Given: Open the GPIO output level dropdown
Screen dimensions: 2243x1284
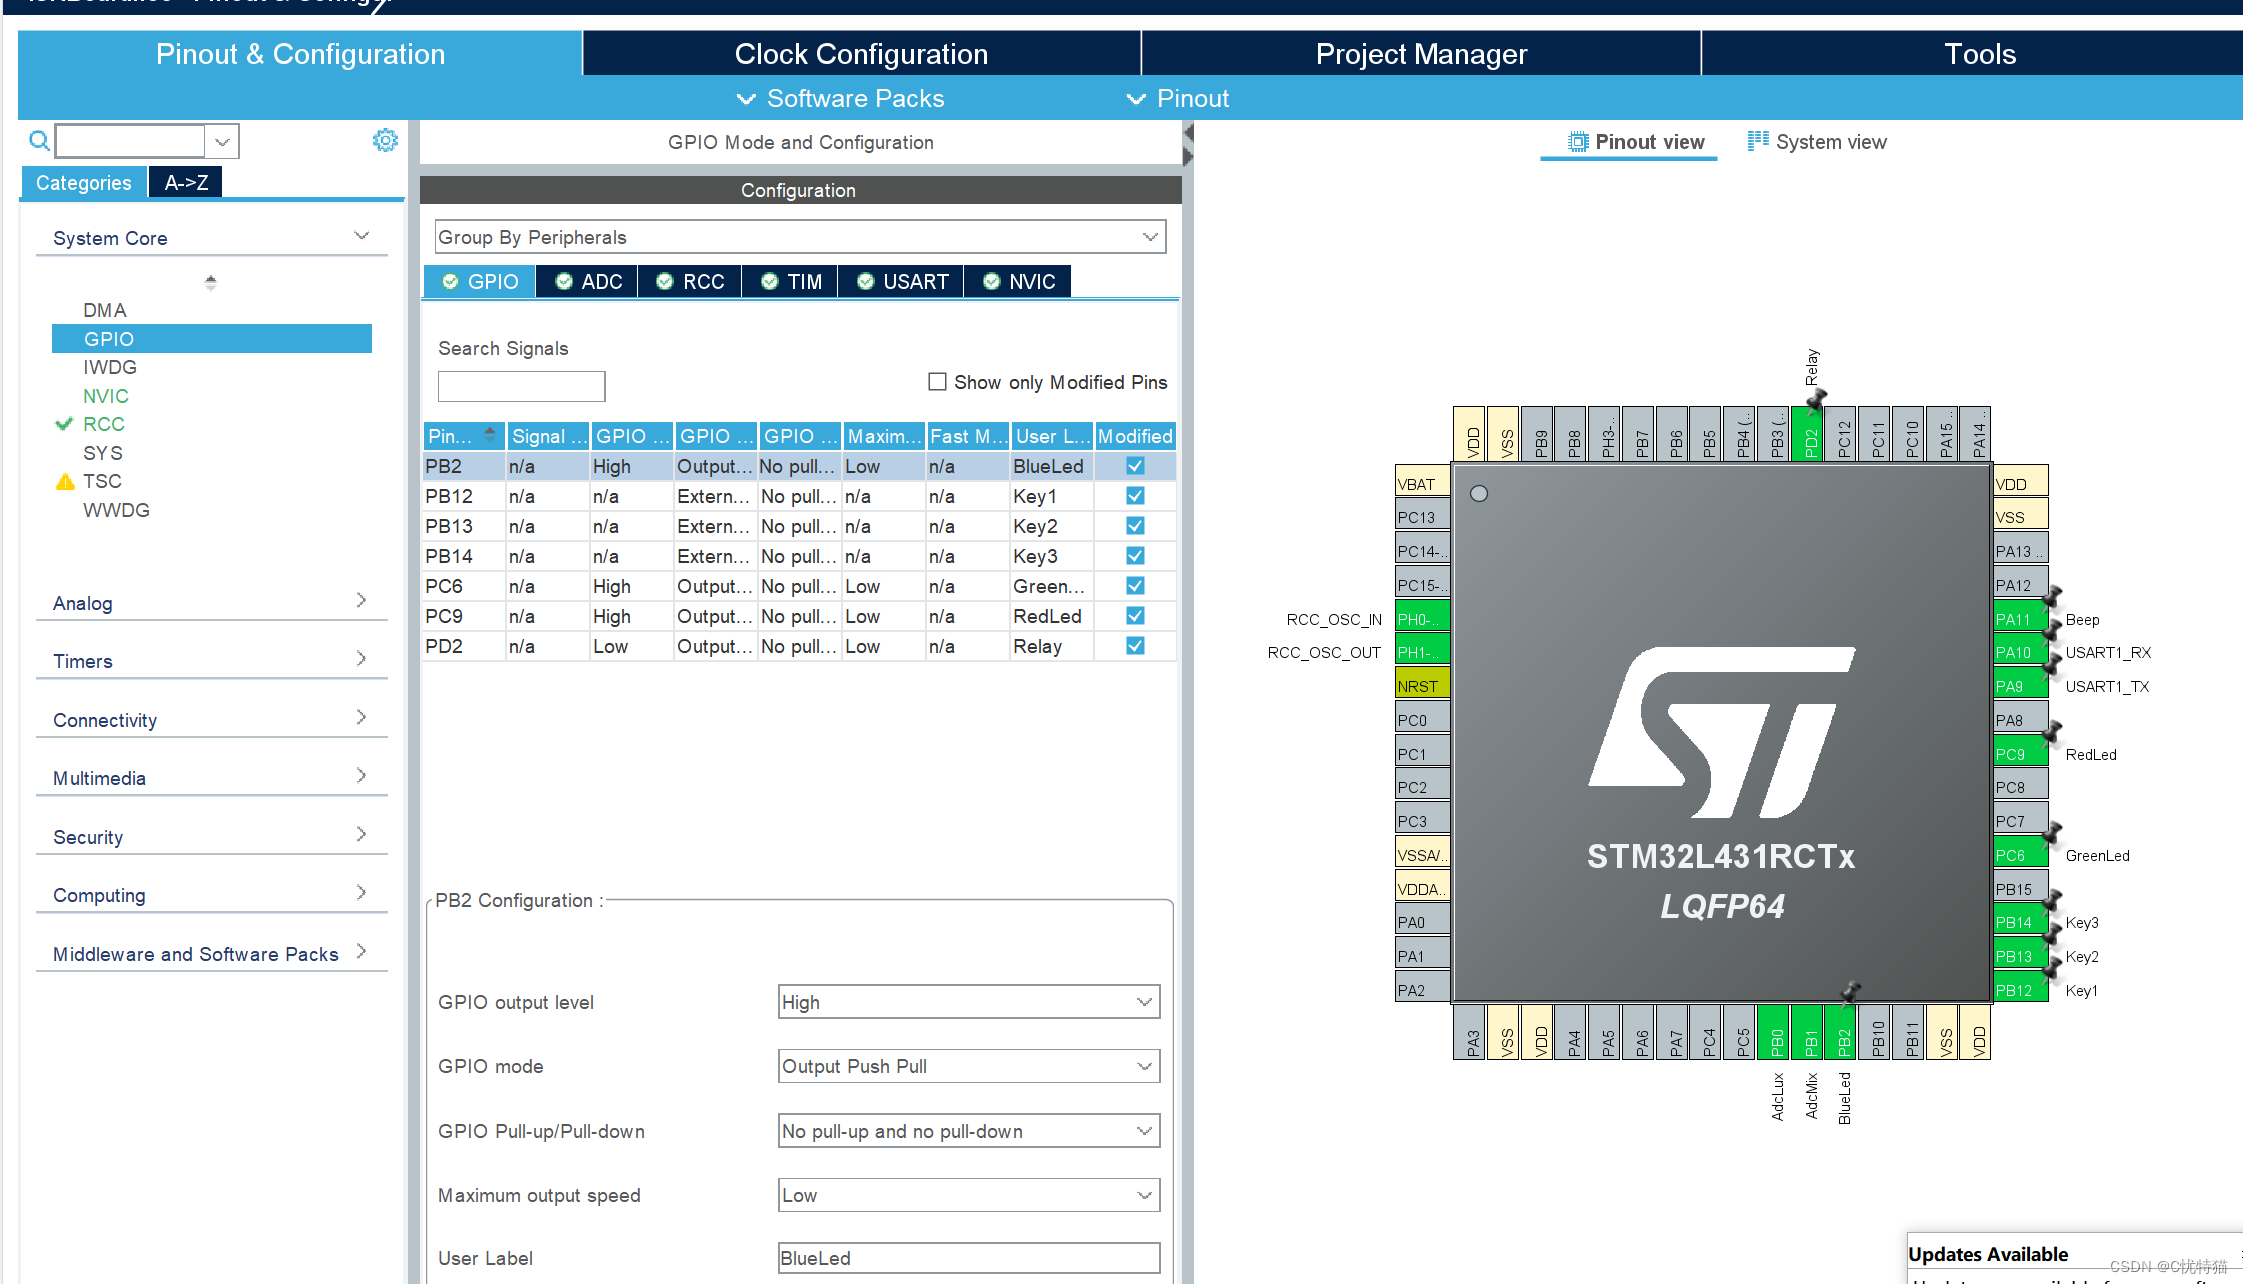Looking at the screenshot, I should click(968, 1002).
